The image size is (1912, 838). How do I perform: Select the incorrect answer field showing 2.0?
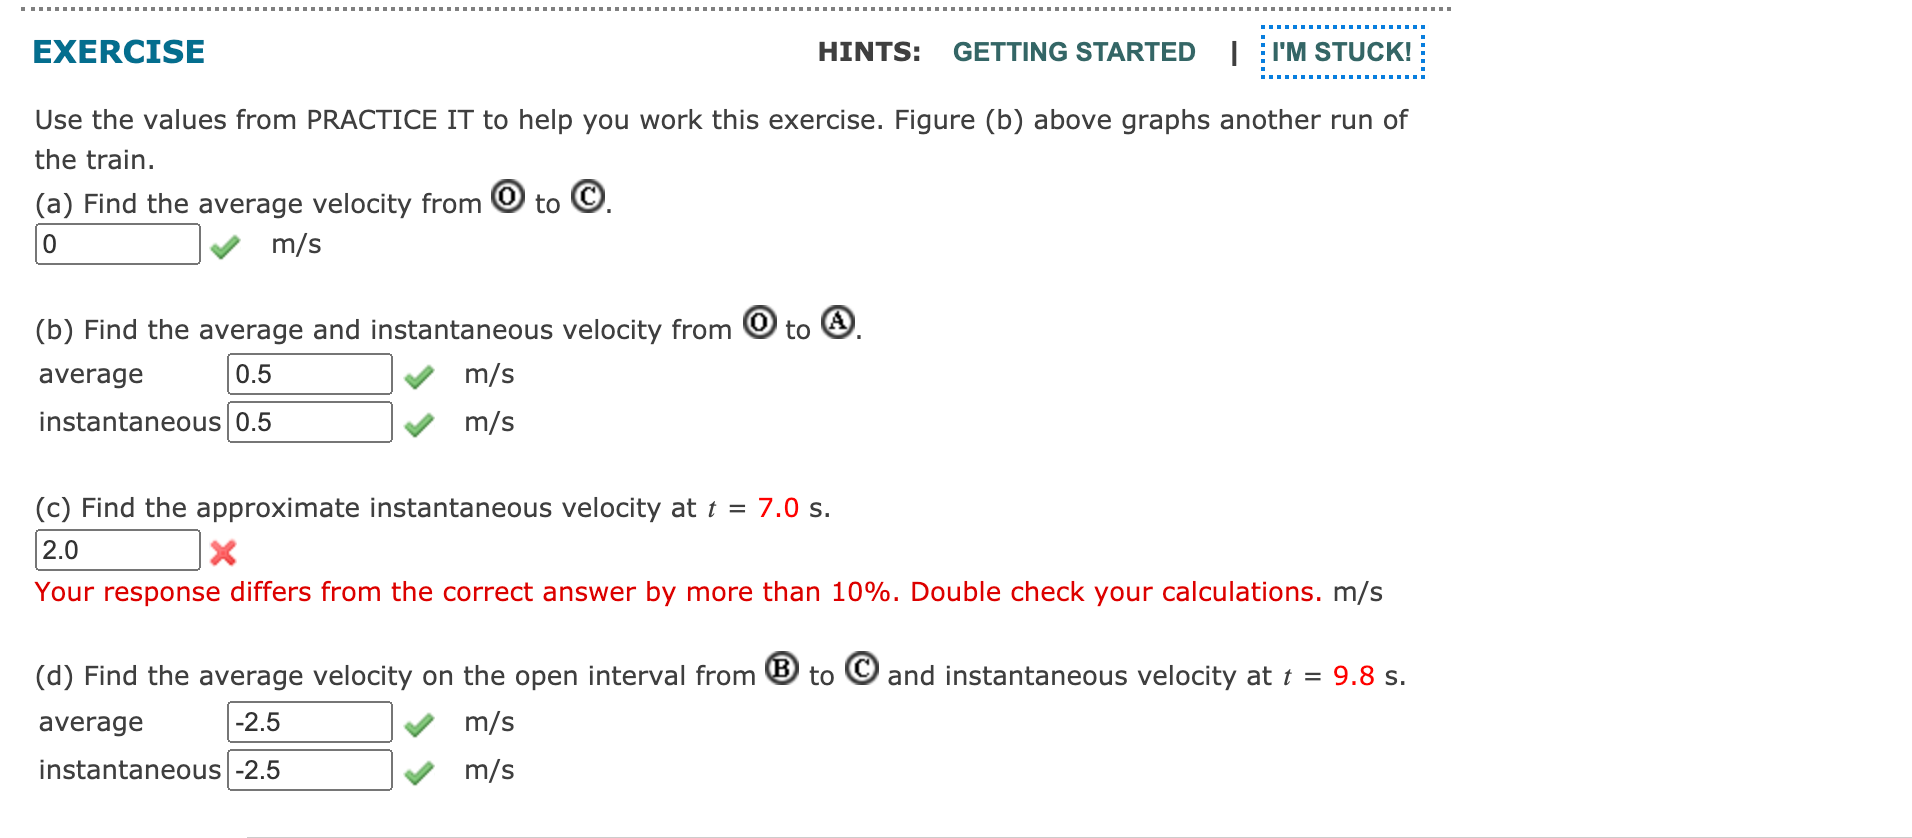coord(117,549)
